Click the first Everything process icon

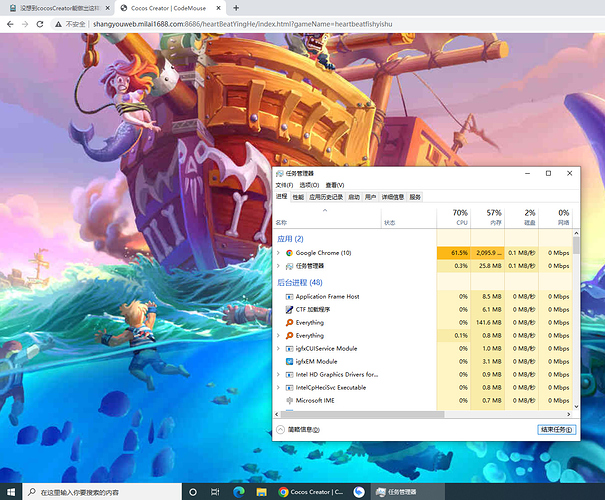(x=289, y=323)
